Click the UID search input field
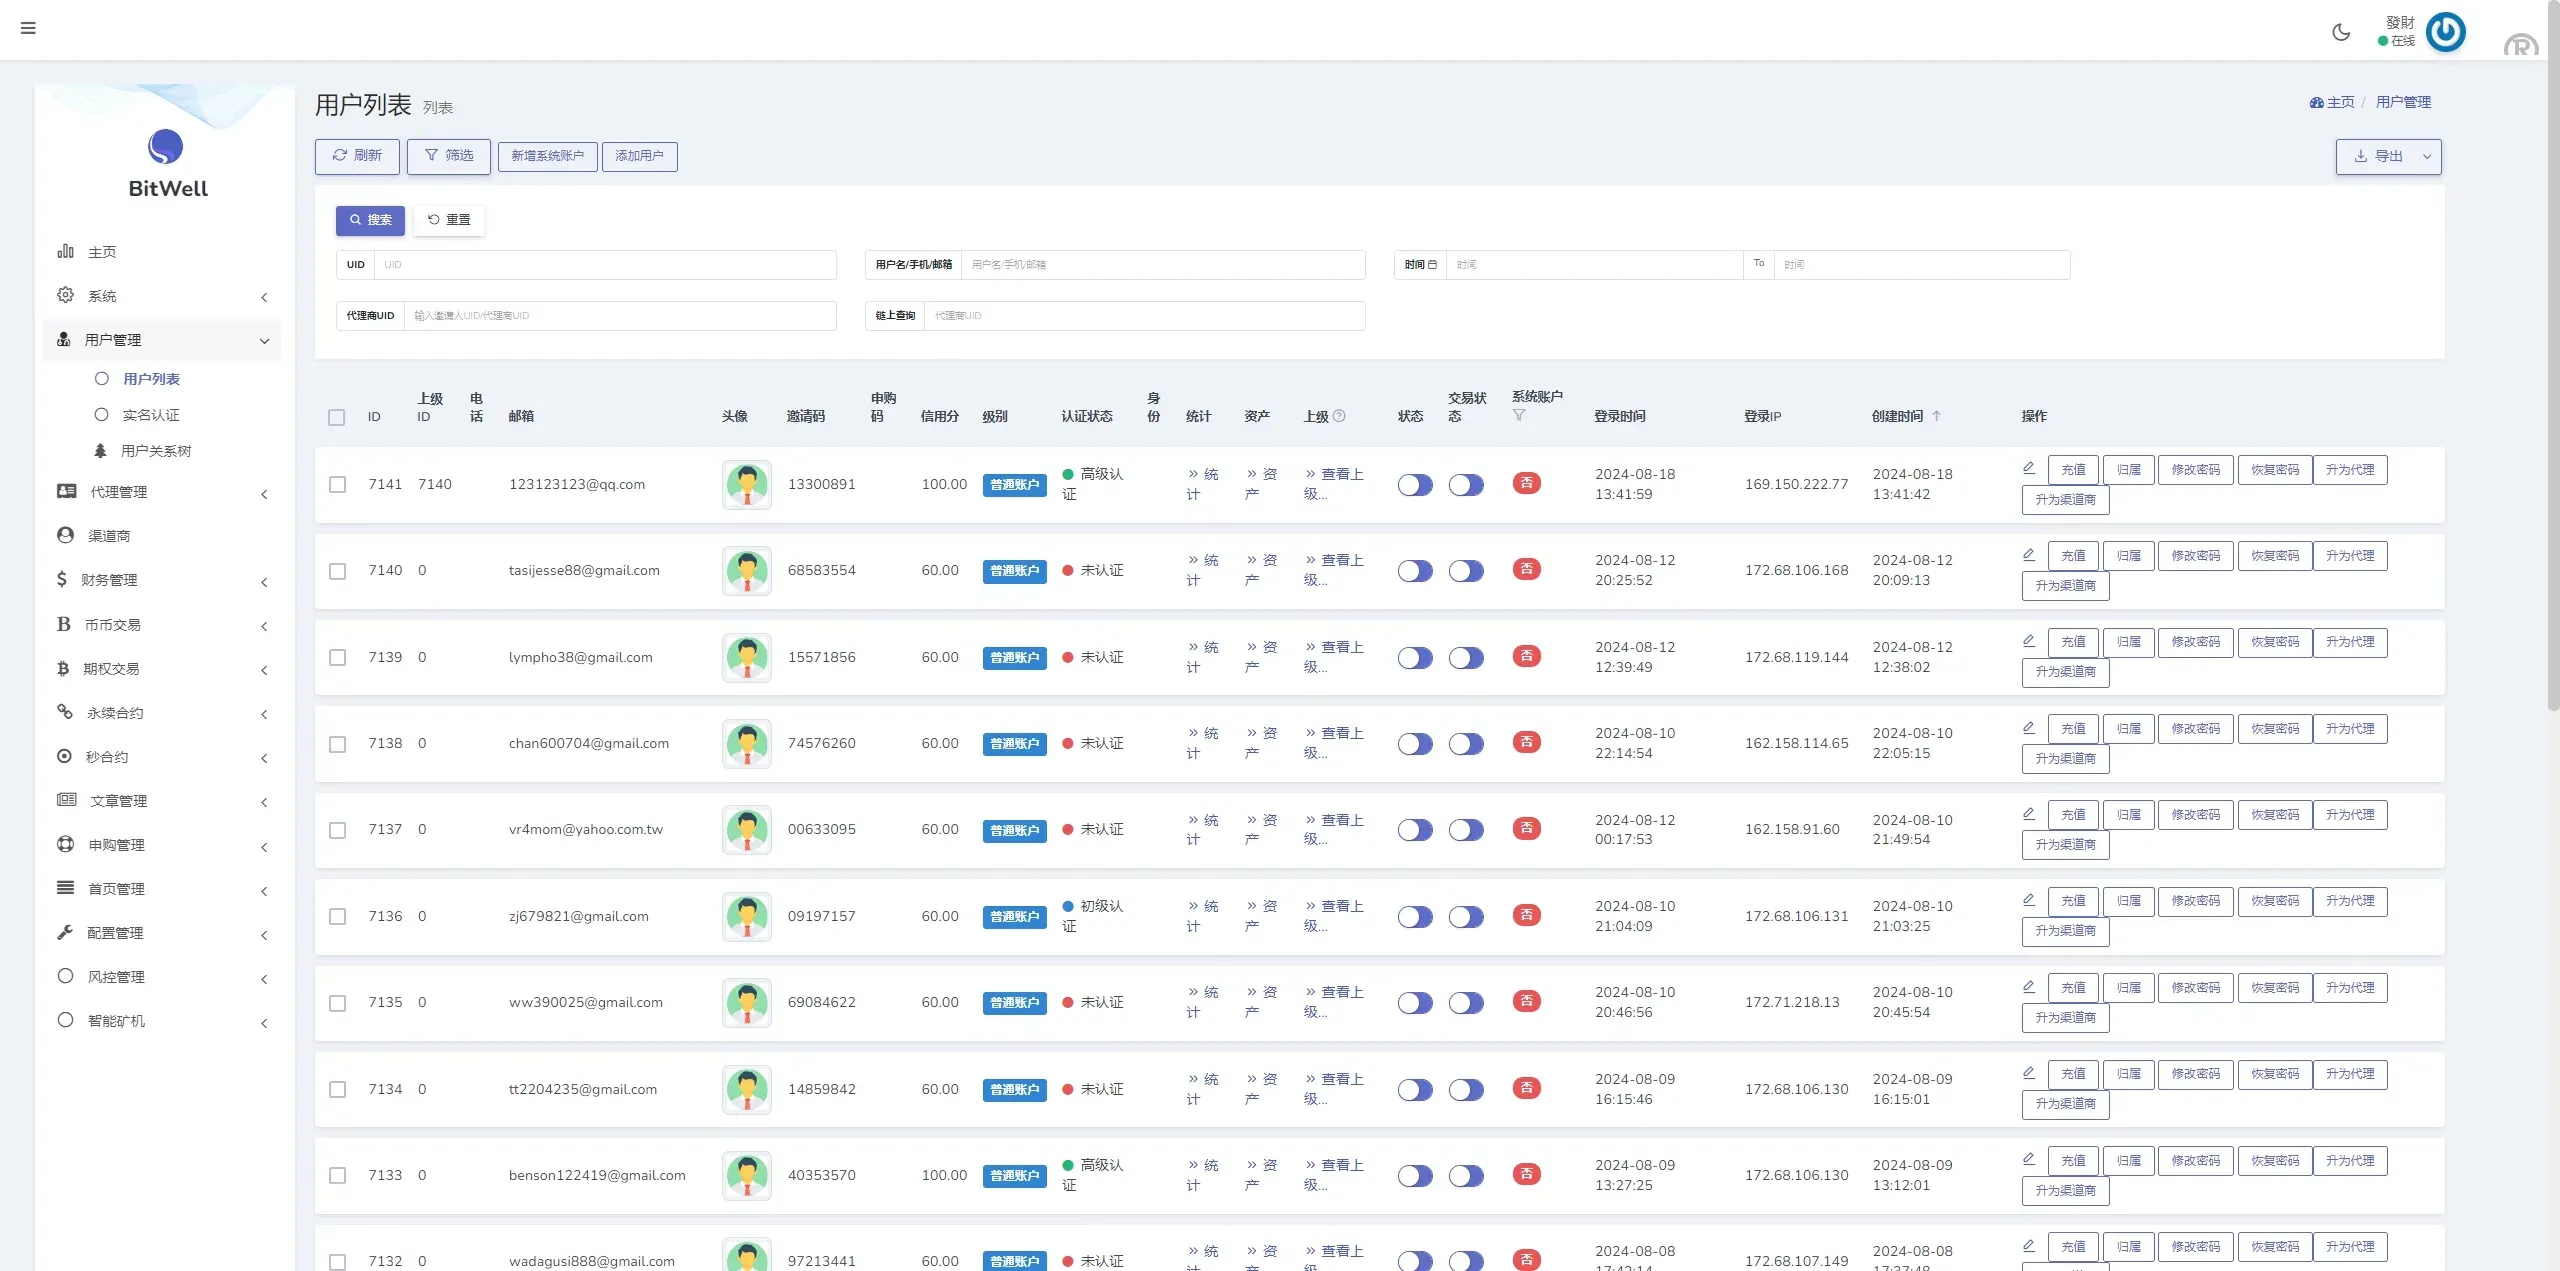 coord(603,265)
